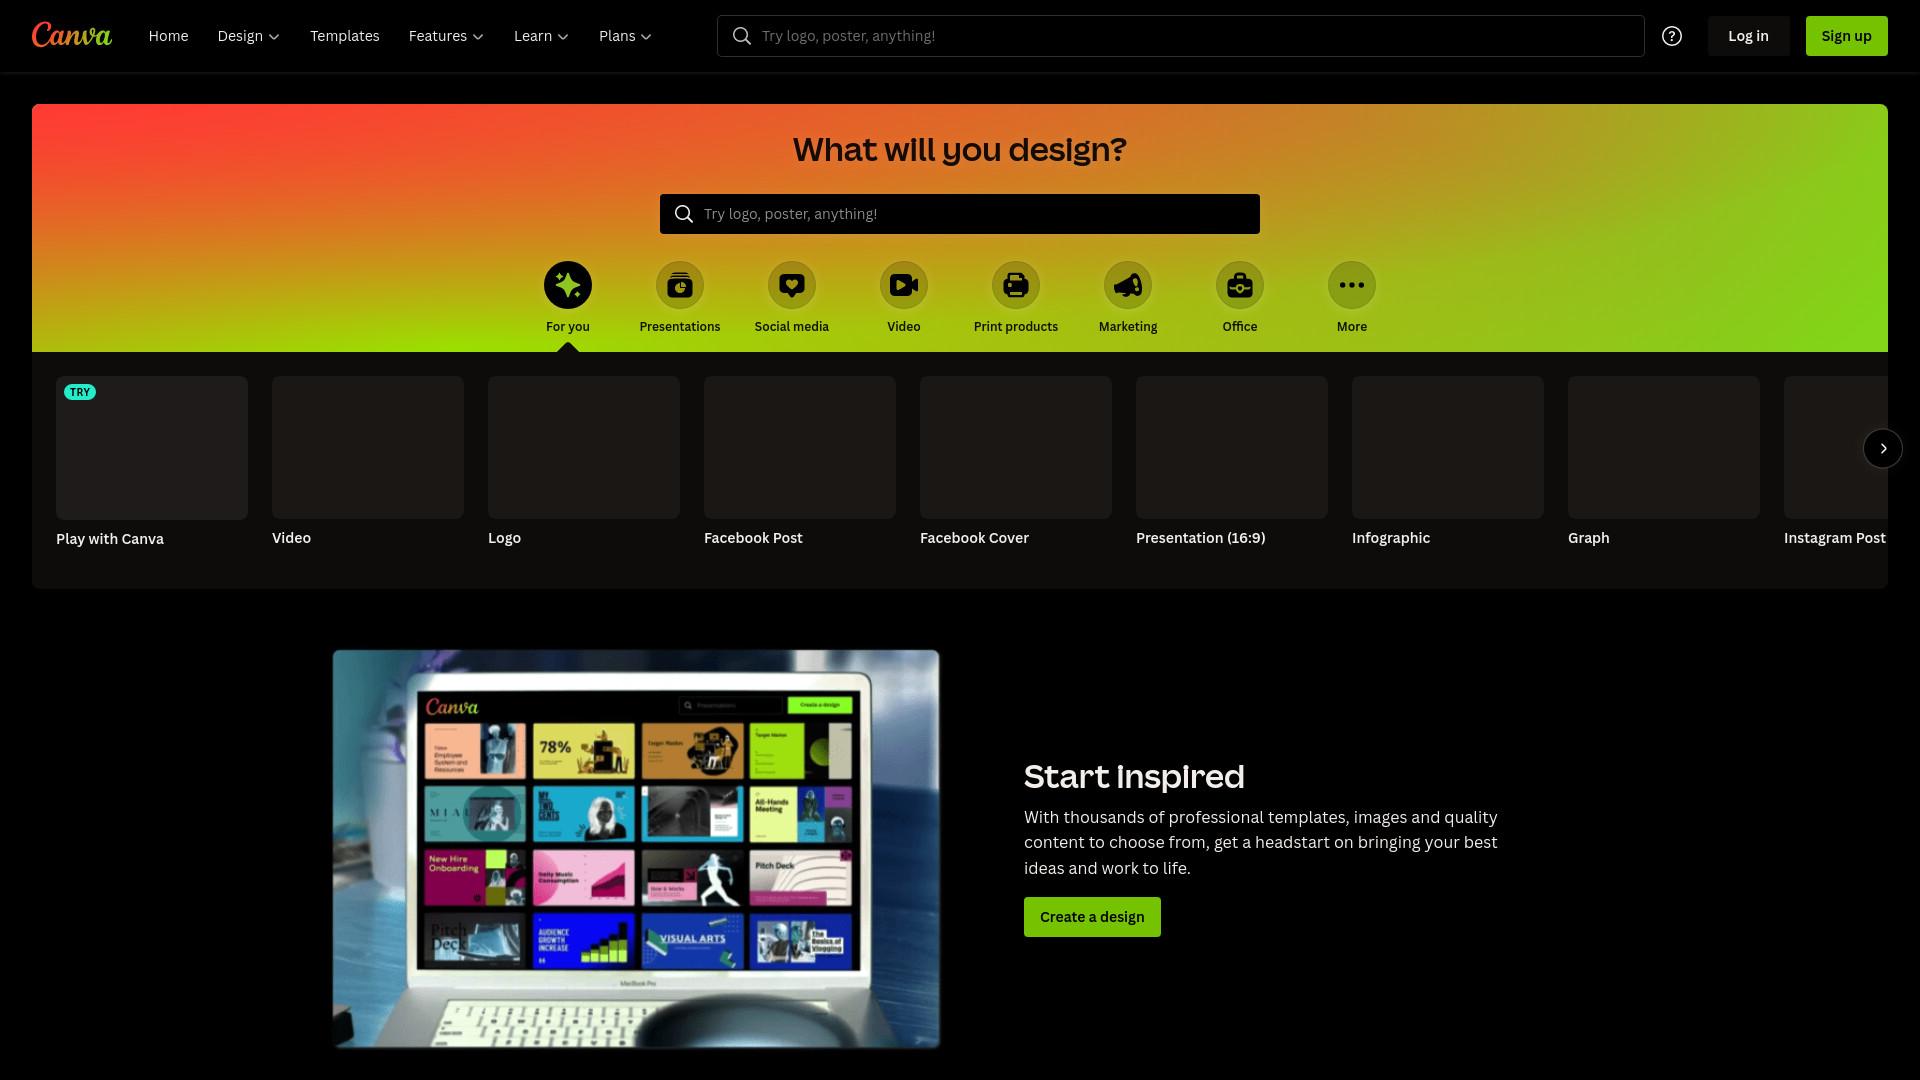The width and height of the screenshot is (1920, 1080).
Task: Click the Canva logo
Action: 72,36
